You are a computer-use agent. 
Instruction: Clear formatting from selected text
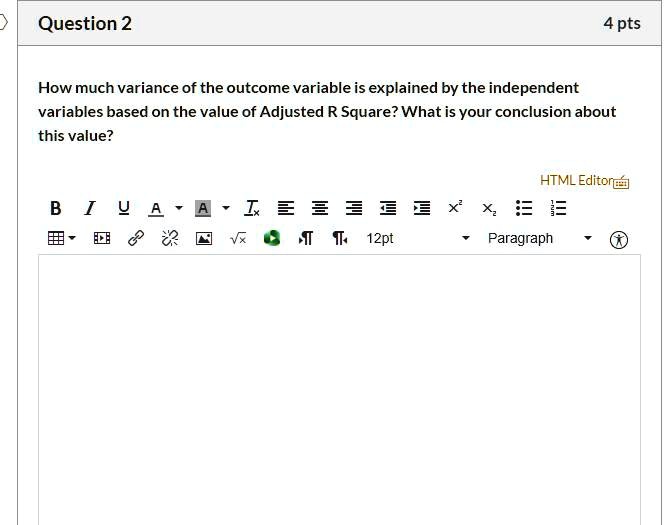(x=251, y=208)
